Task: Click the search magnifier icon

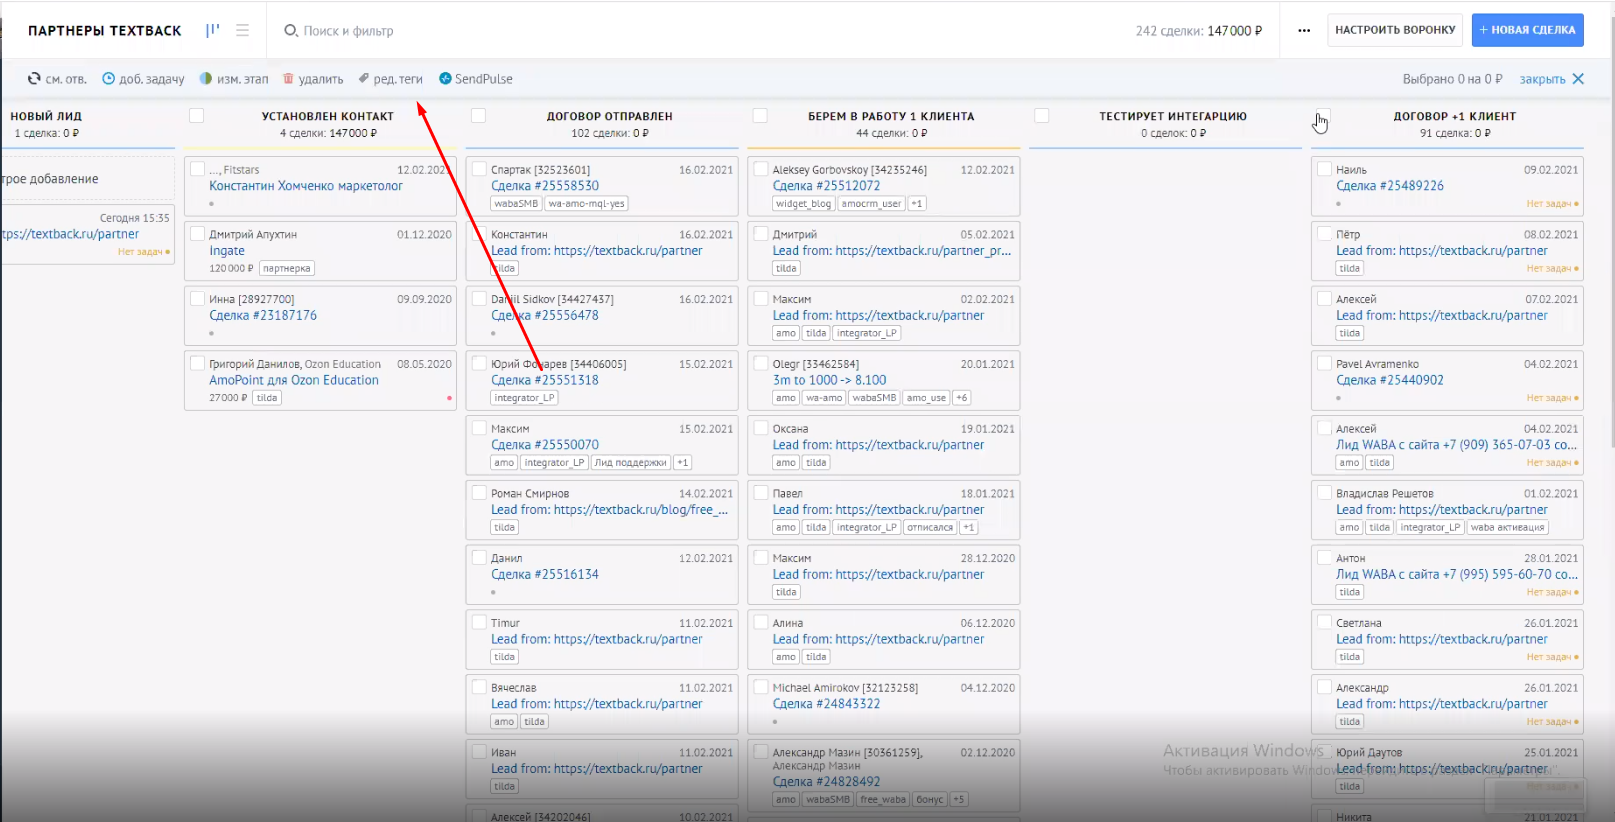Action: [x=291, y=31]
